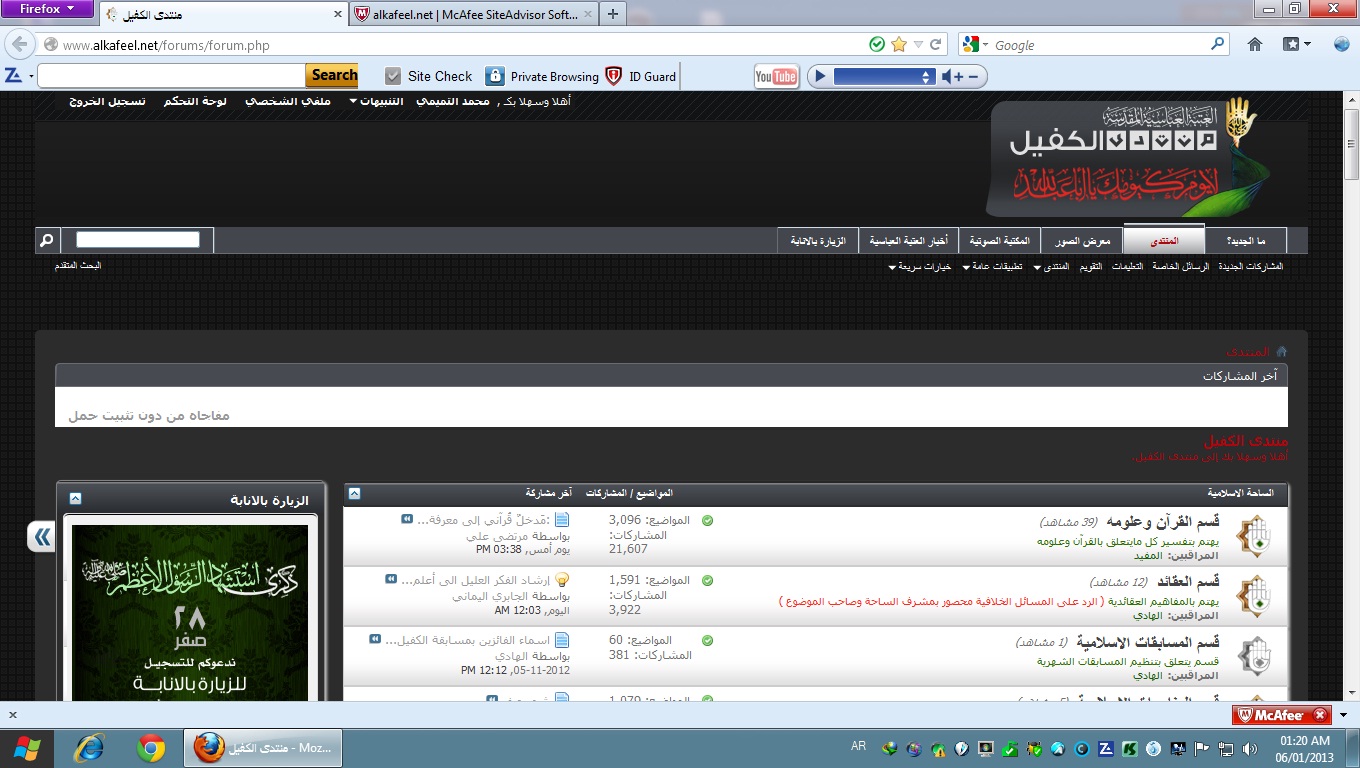Screen dimensions: 1360x768
Task: Switch to the alkafeel.net McAfee SiteAdvisor tab
Action: point(472,14)
